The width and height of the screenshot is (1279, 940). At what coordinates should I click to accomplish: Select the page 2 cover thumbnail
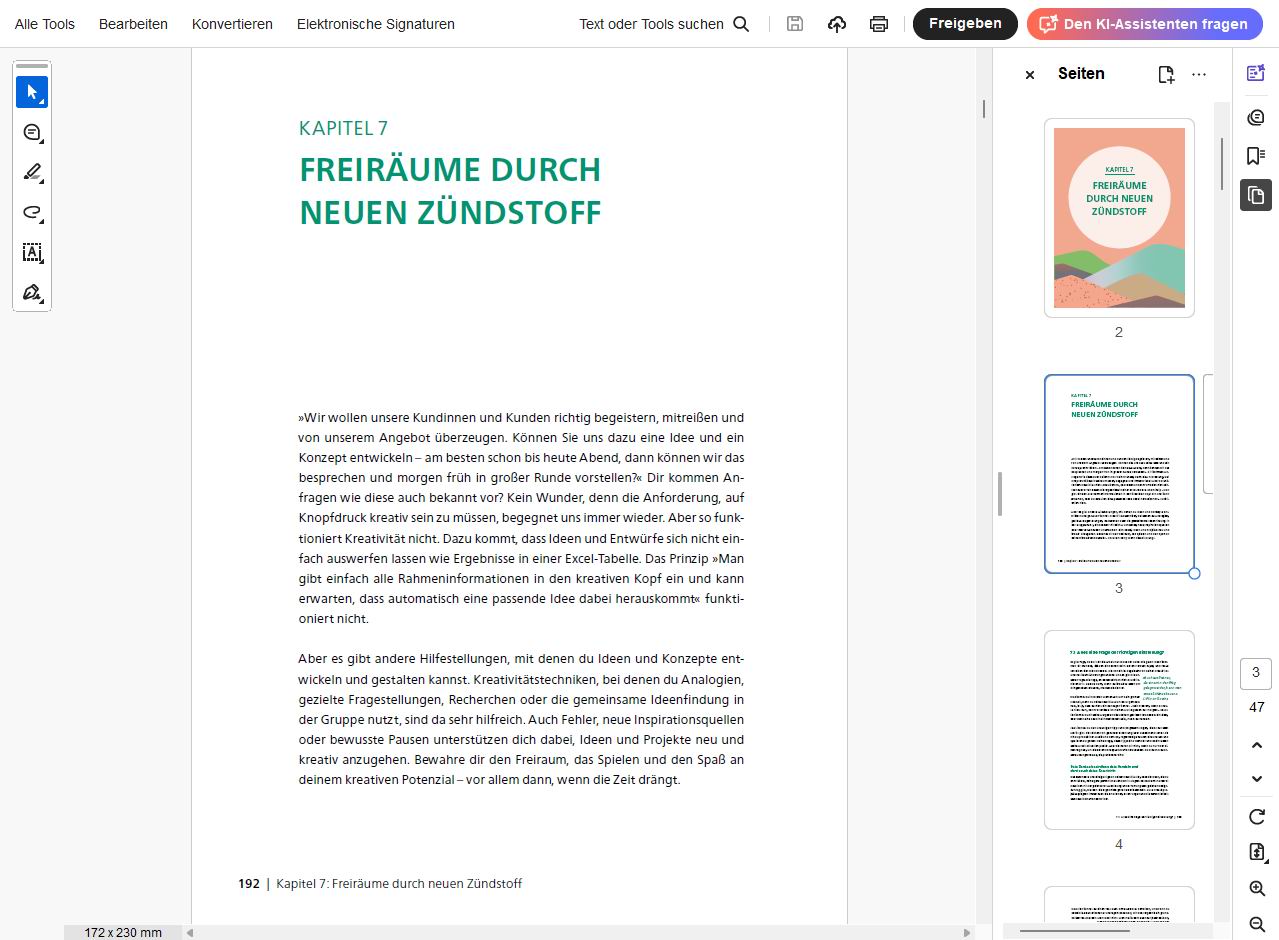tap(1119, 218)
